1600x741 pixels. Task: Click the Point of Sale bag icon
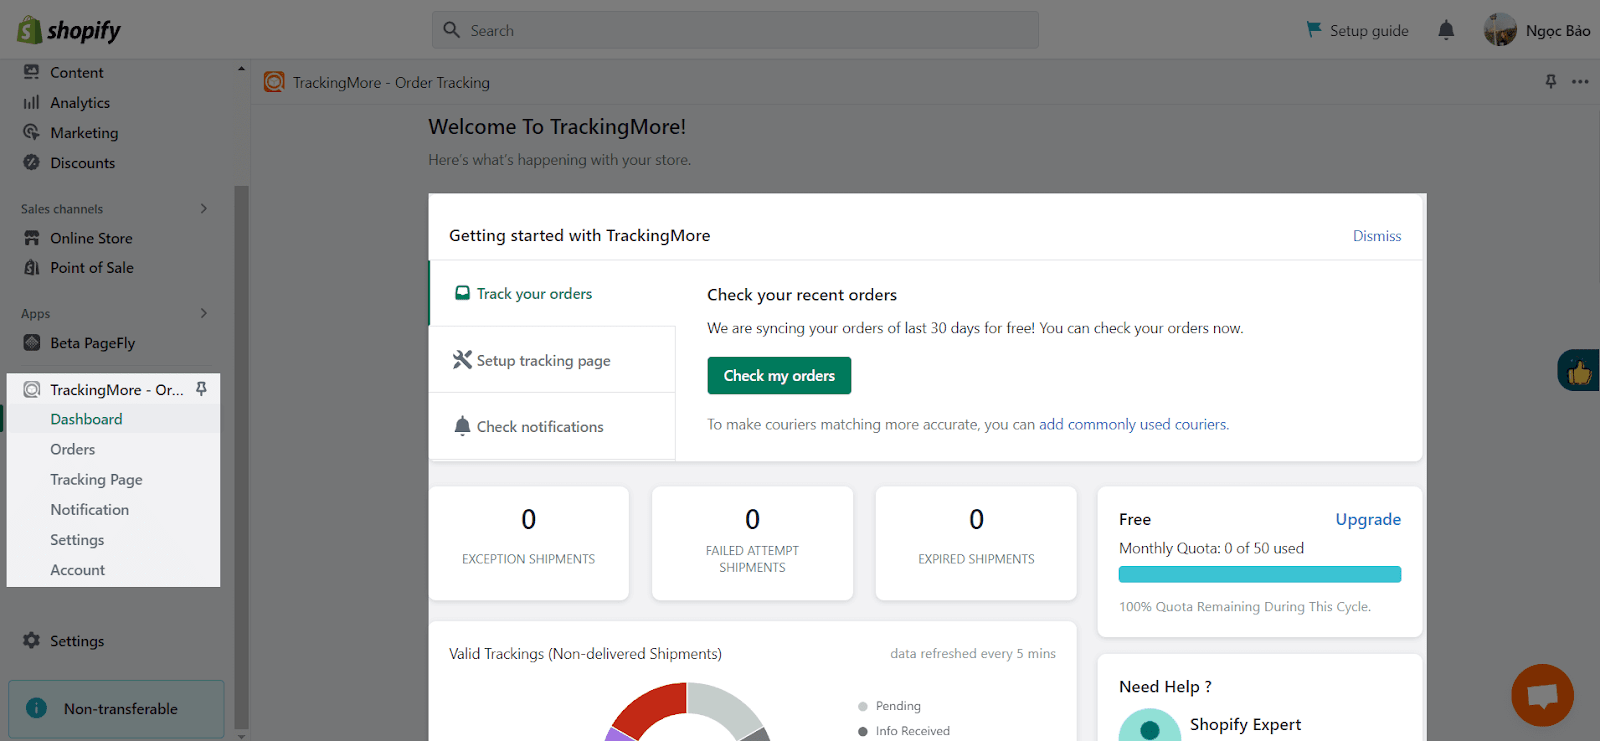pos(32,267)
